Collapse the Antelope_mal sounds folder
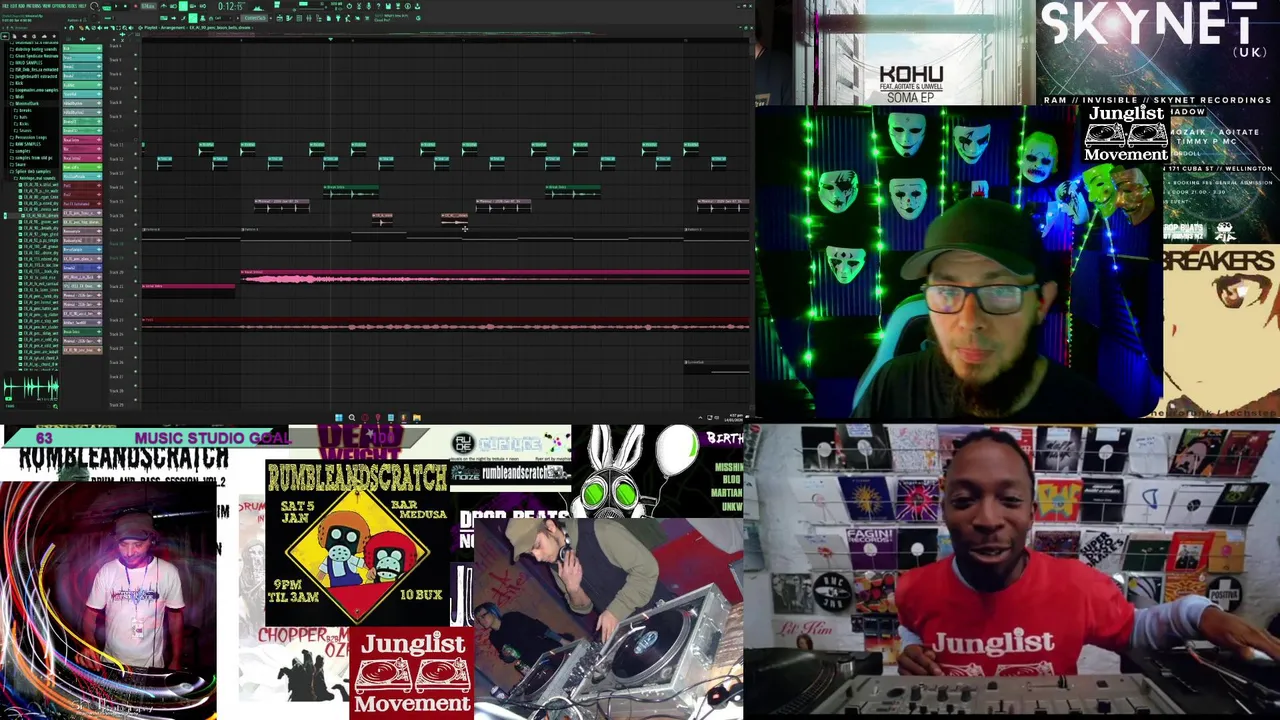Viewport: 1280px width, 720px height. coord(35,178)
